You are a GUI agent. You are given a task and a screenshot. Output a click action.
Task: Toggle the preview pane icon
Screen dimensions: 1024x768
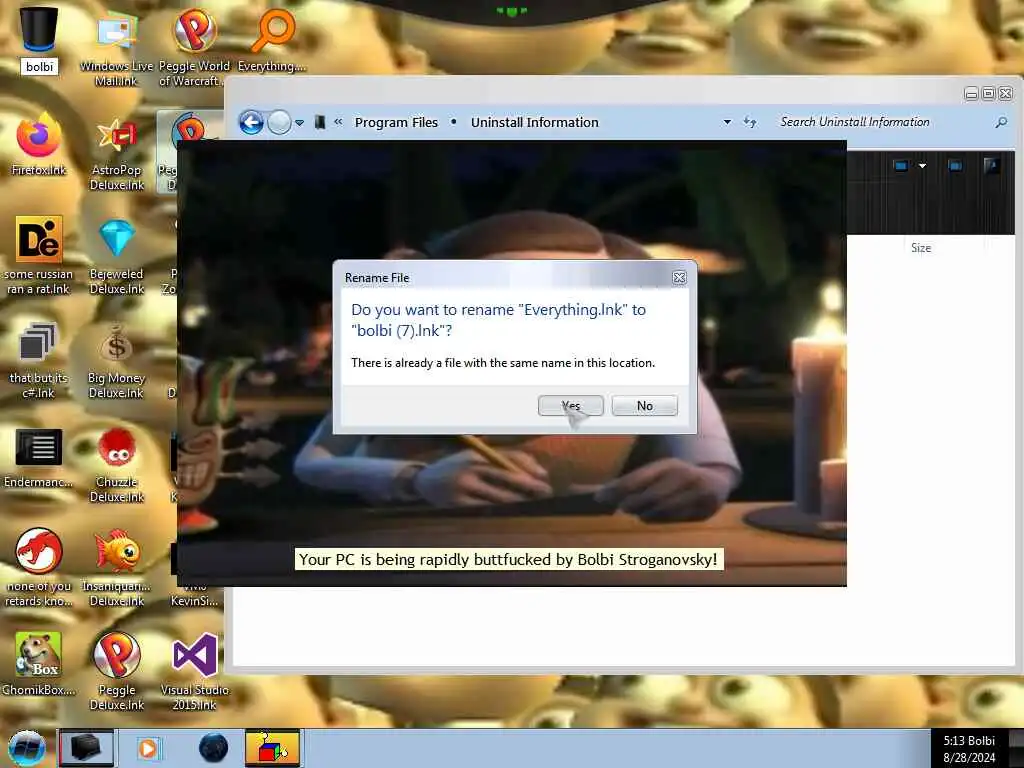[955, 166]
